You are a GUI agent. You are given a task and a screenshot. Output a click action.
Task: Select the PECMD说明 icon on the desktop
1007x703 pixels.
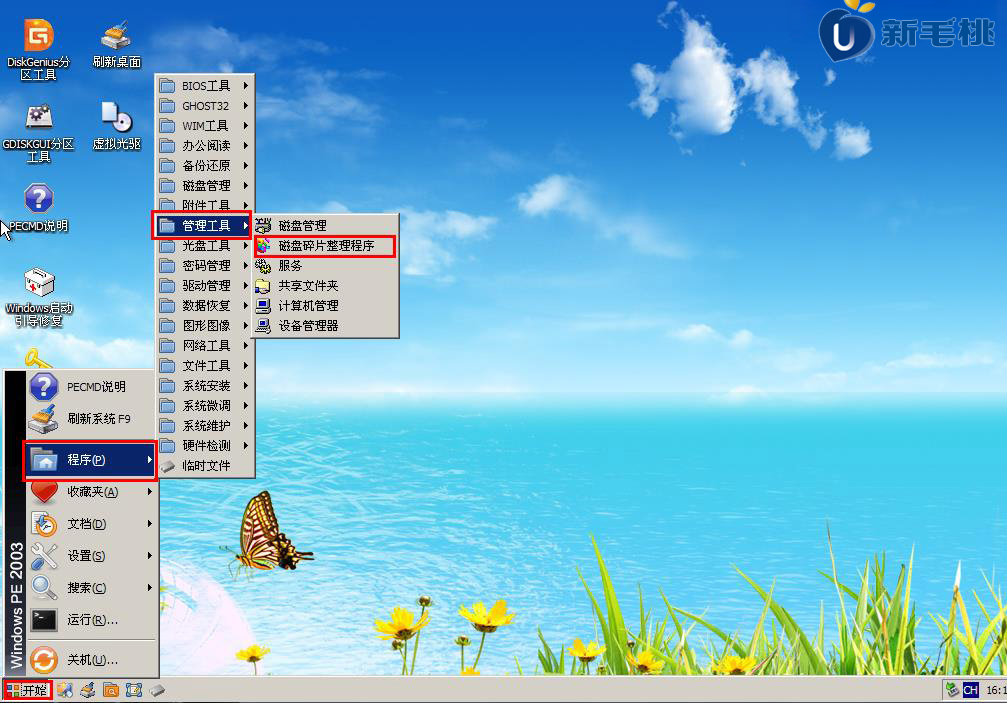(x=39, y=207)
